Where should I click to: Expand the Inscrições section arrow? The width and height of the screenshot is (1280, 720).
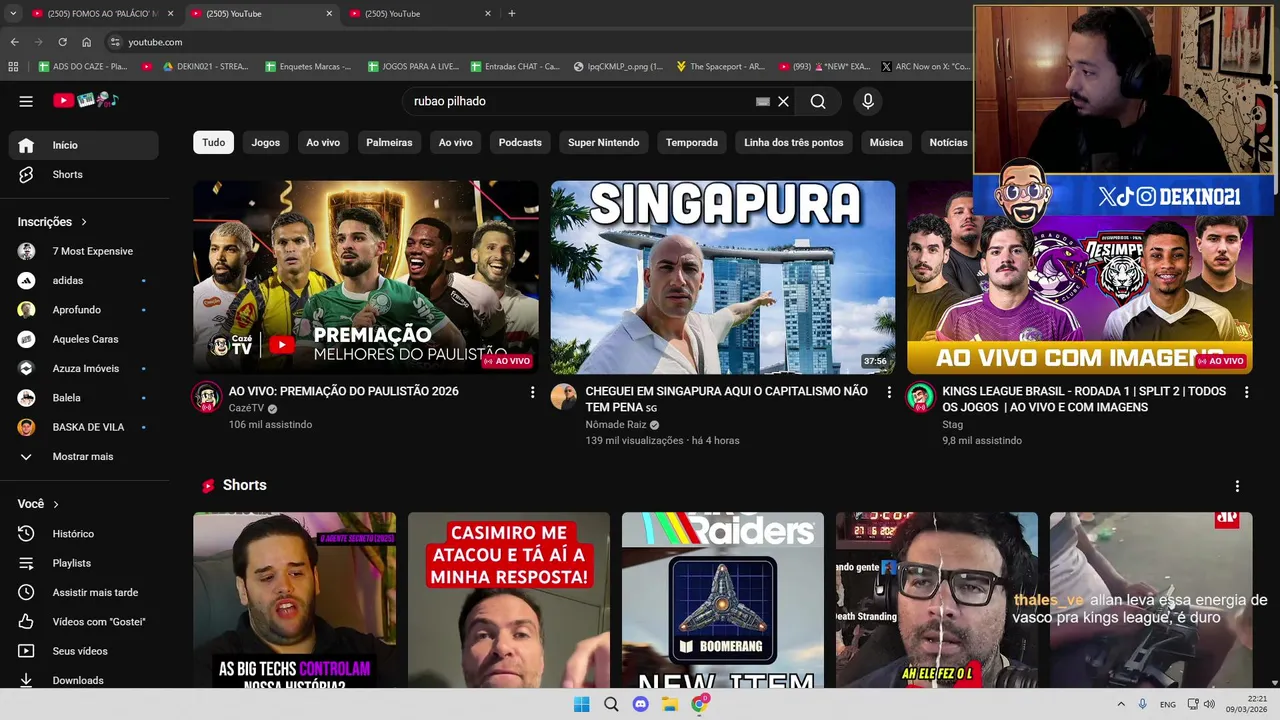point(84,222)
